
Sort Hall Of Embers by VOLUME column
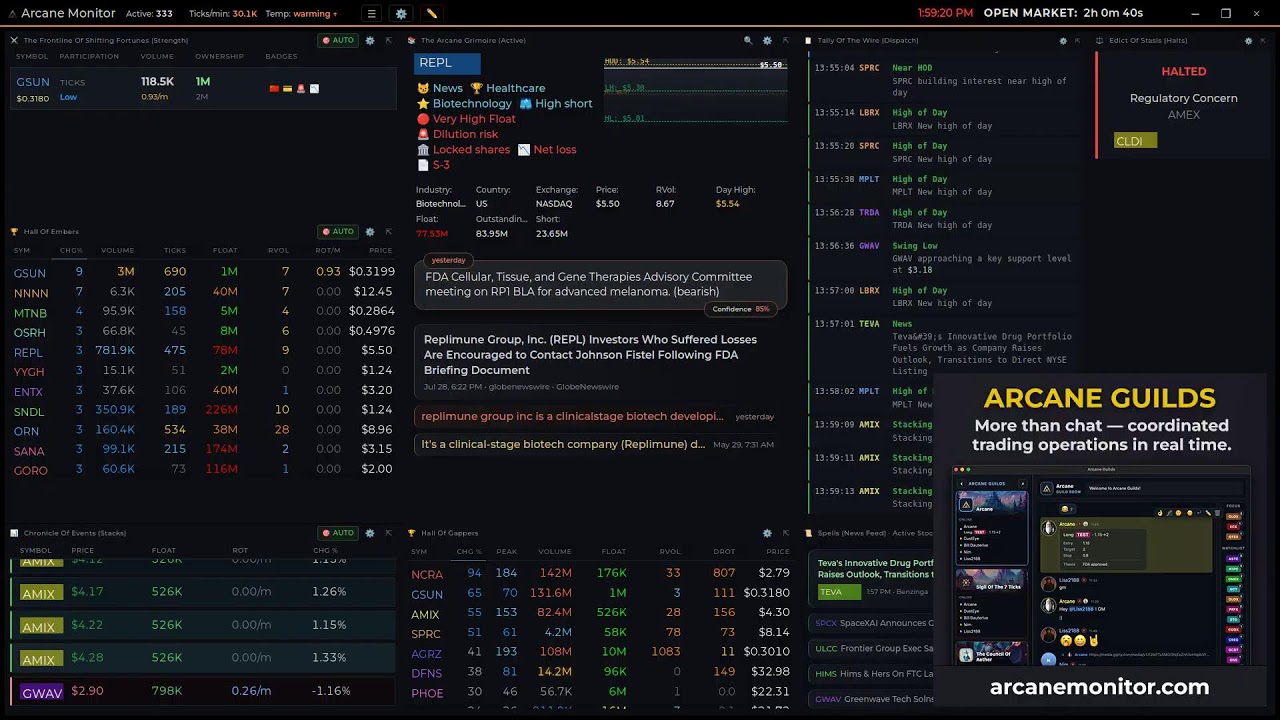(117, 250)
